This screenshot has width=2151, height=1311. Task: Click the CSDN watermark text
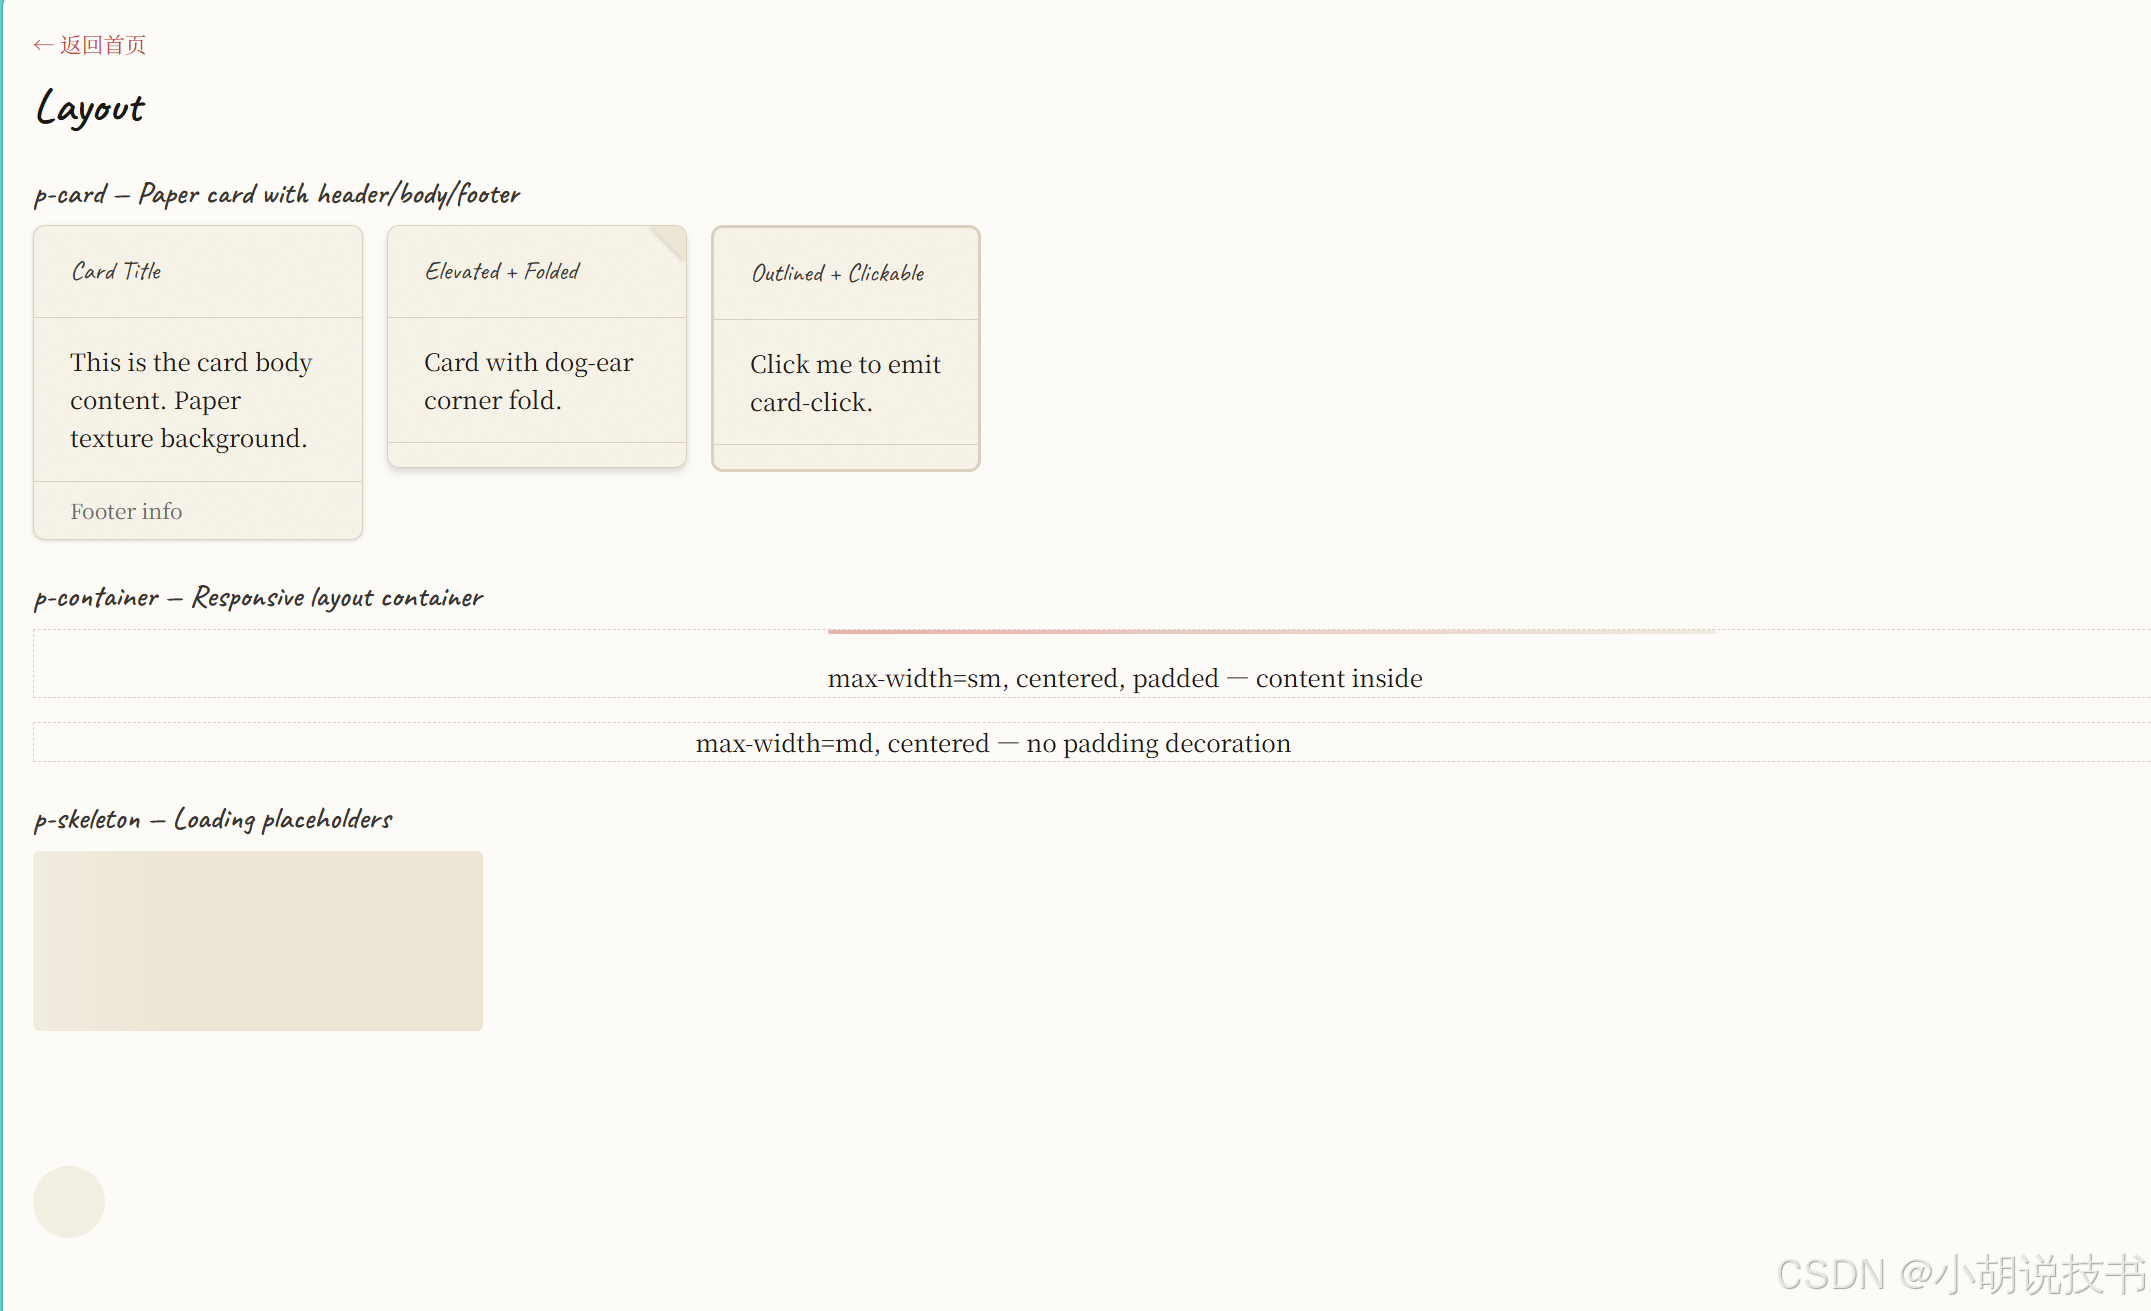[1960, 1274]
